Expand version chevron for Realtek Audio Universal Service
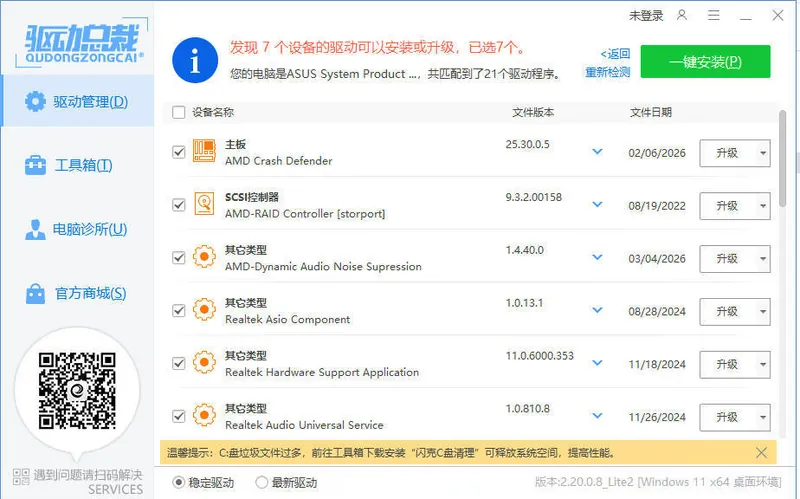 pyautogui.click(x=597, y=415)
